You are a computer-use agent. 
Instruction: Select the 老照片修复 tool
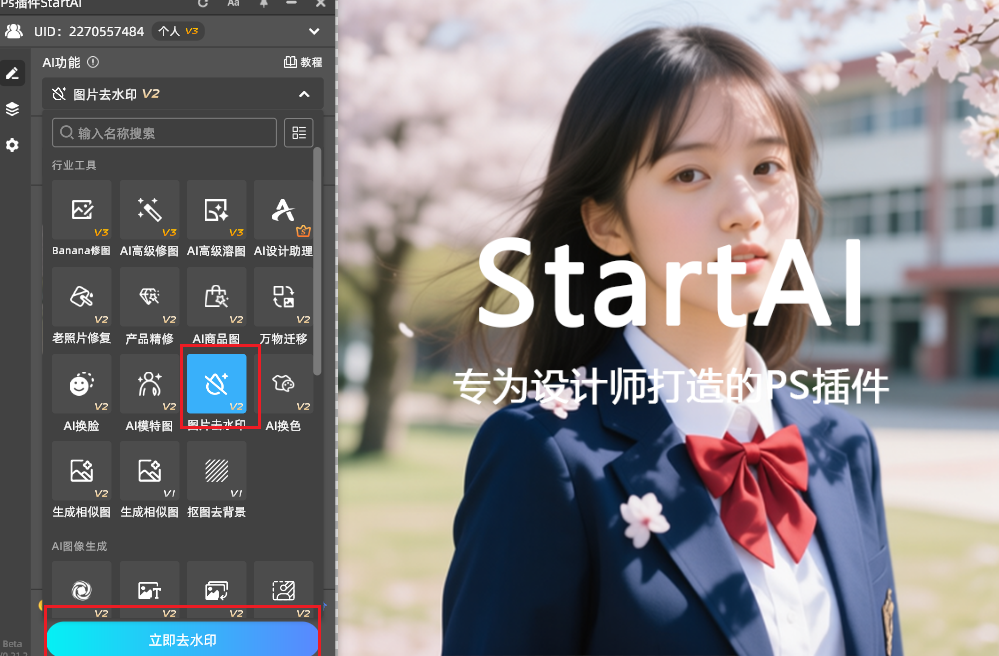pos(82,297)
